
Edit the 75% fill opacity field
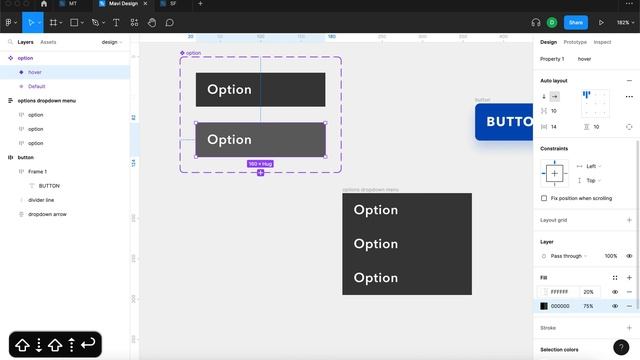coord(588,306)
